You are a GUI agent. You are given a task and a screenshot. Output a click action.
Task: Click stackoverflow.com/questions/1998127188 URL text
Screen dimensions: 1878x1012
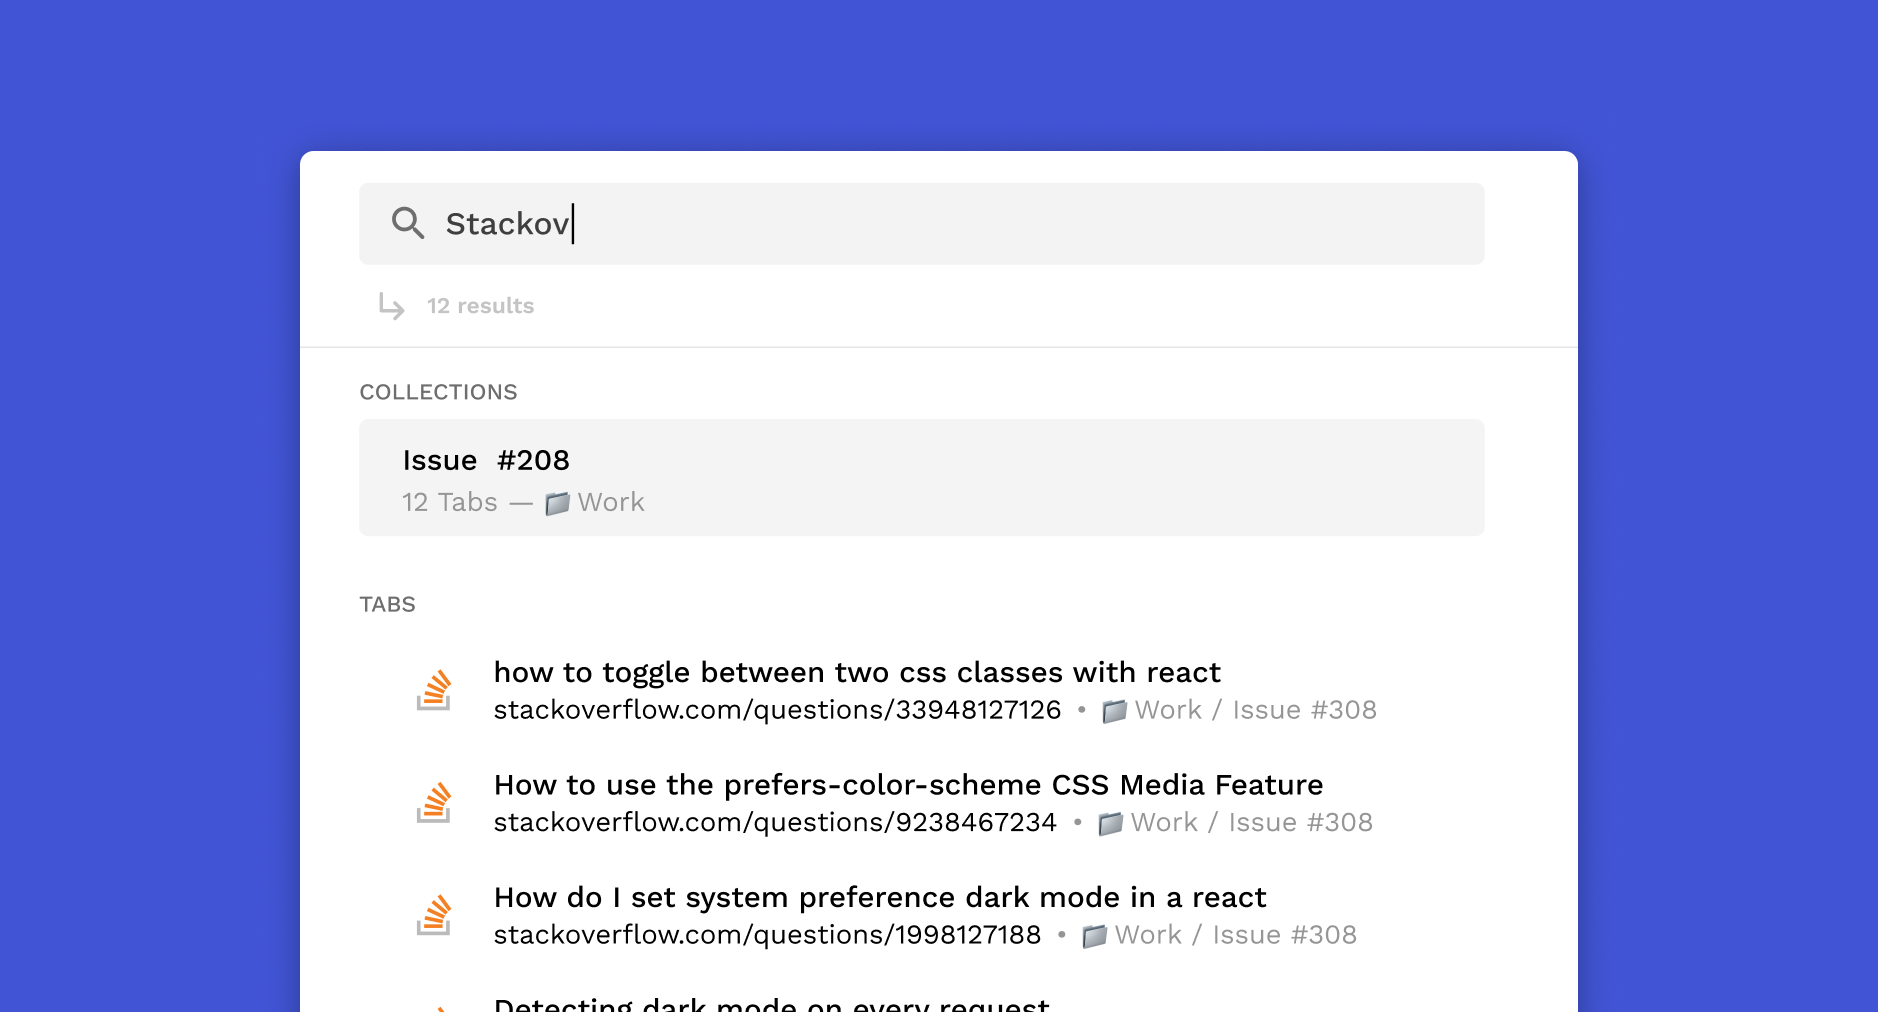tap(767, 934)
